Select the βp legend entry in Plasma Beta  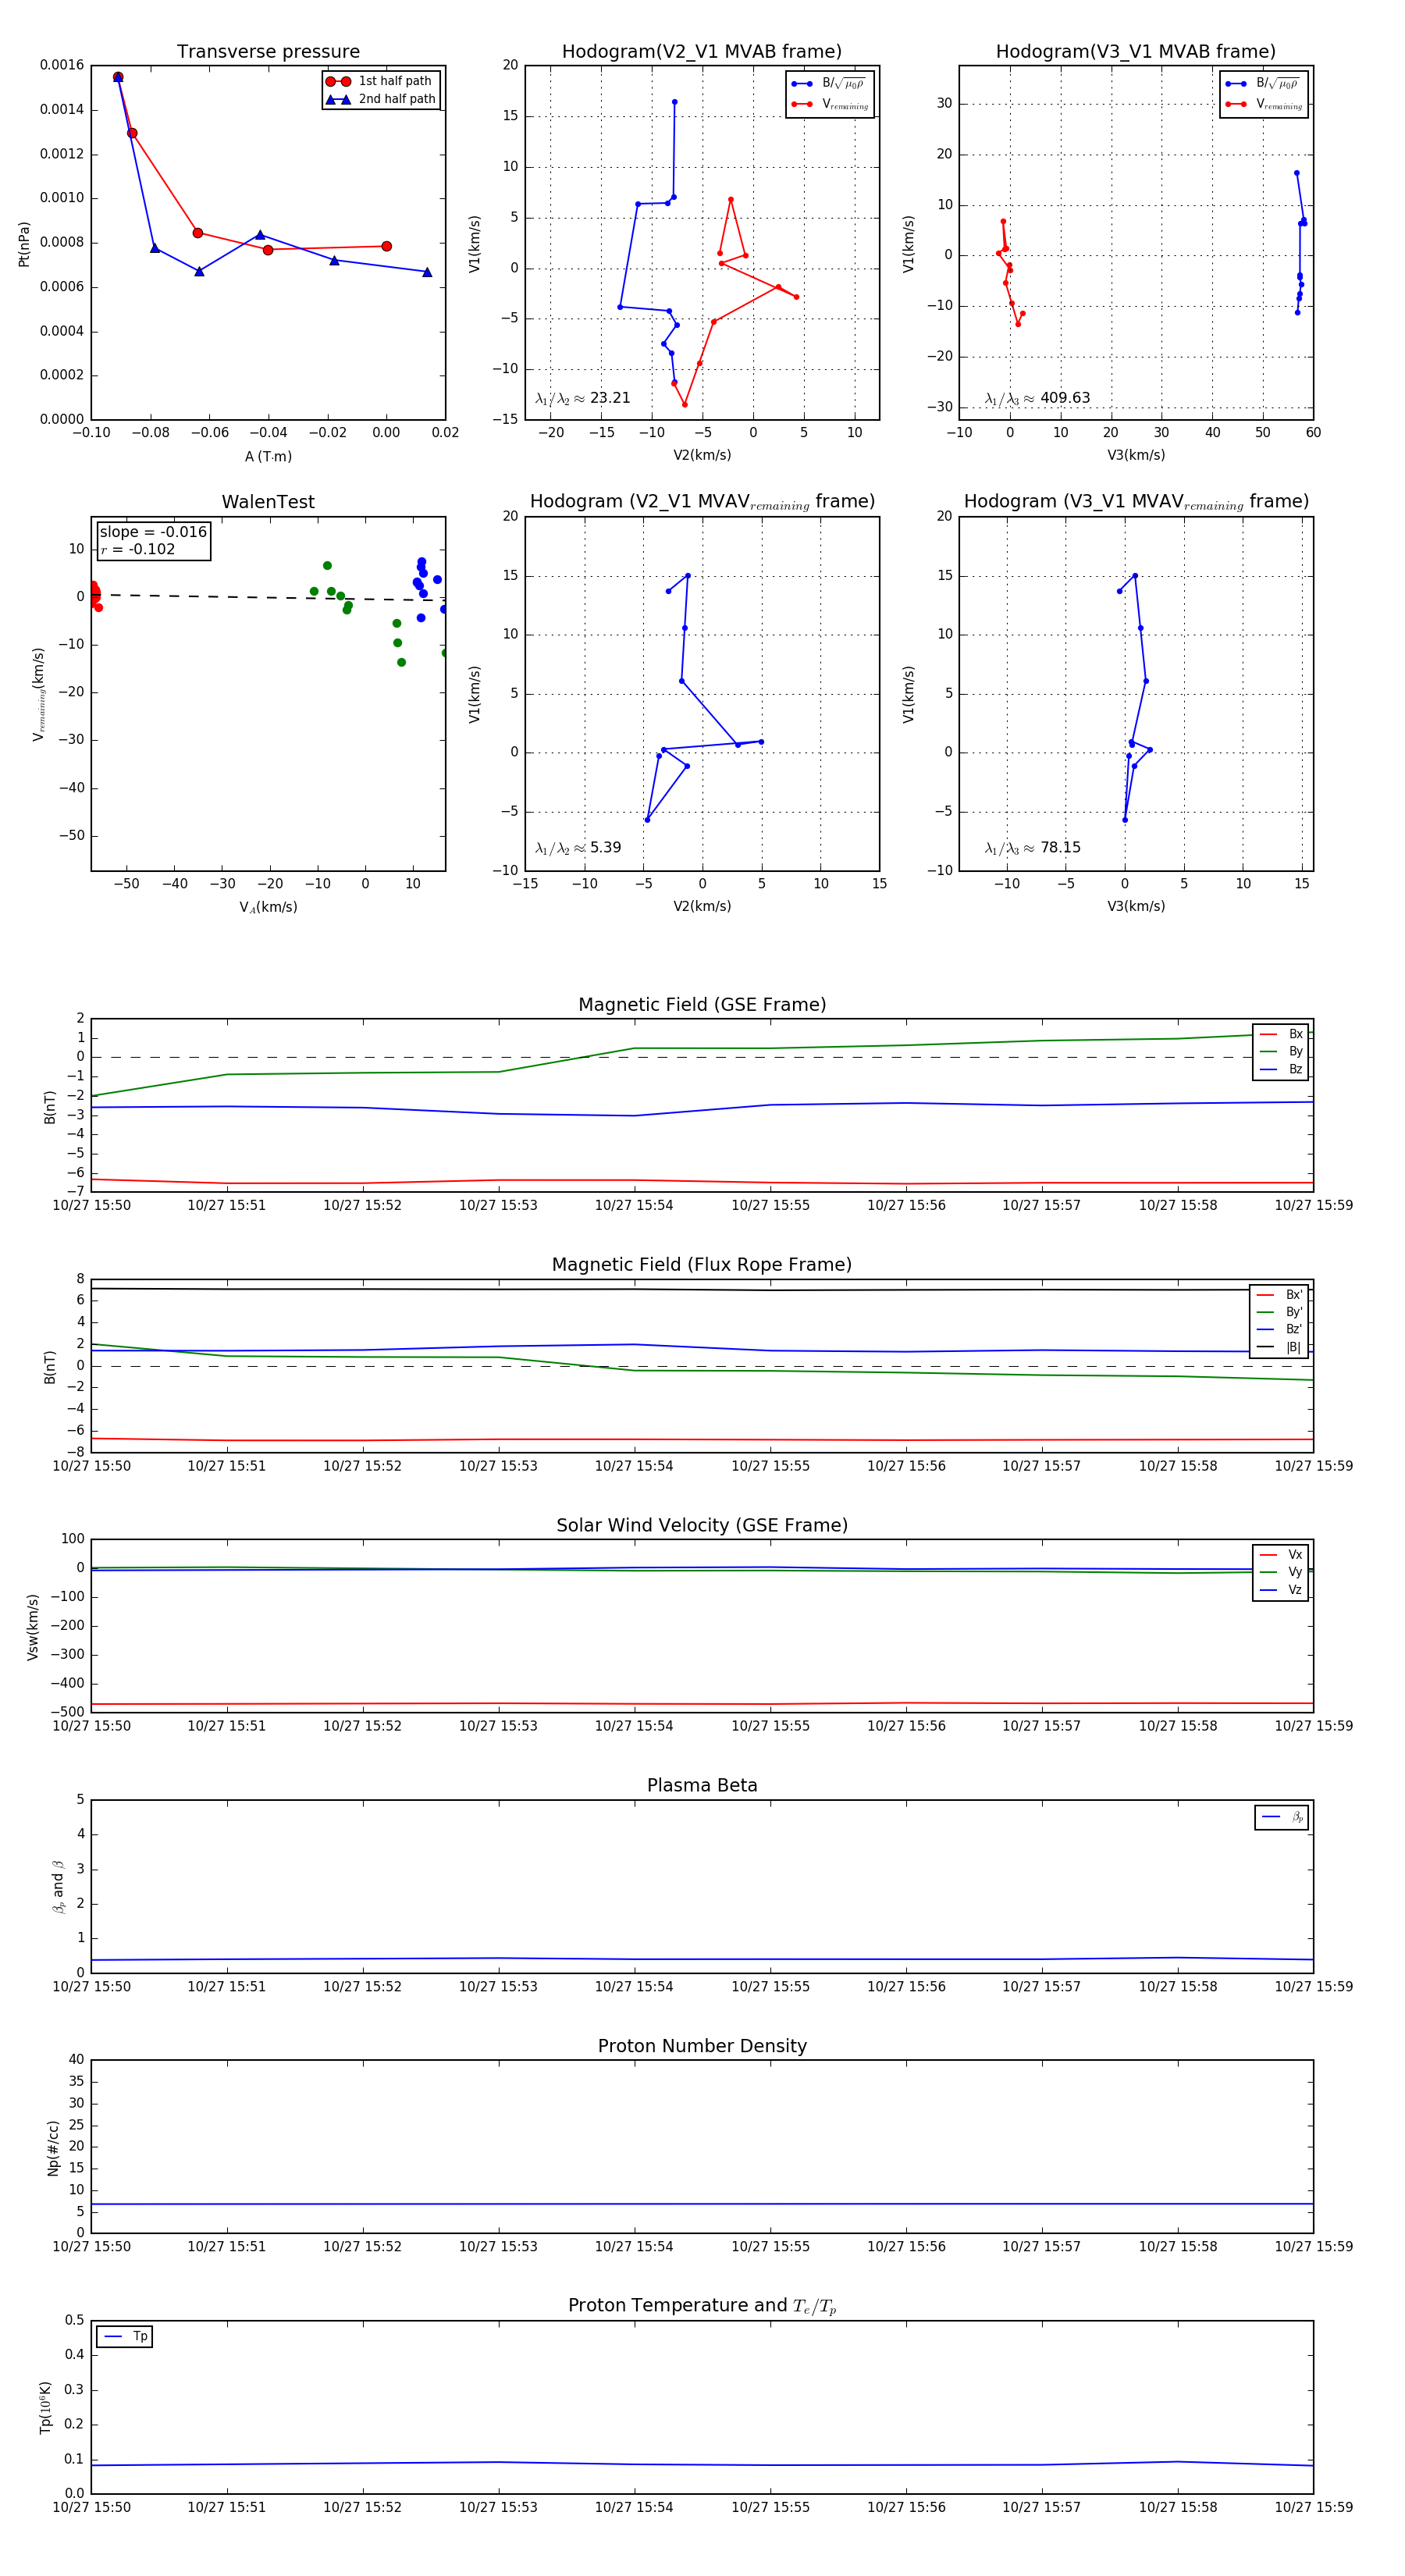tap(1282, 1817)
